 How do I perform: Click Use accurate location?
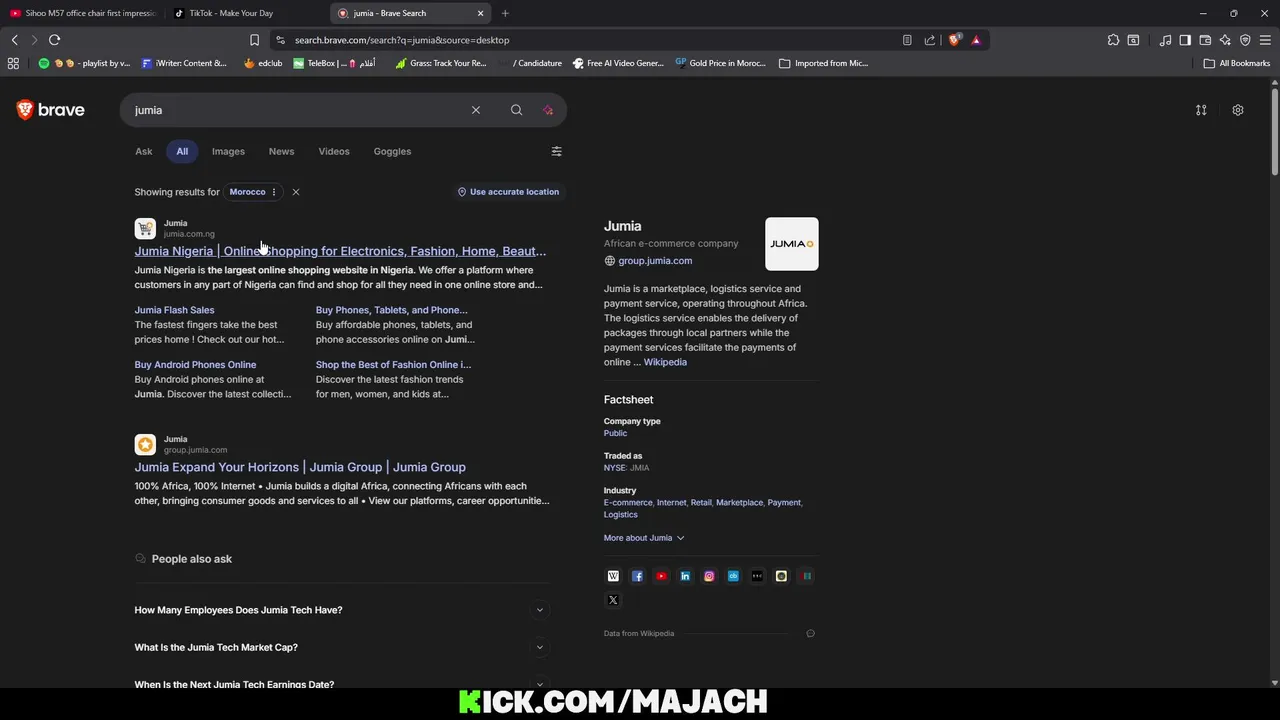point(508,192)
